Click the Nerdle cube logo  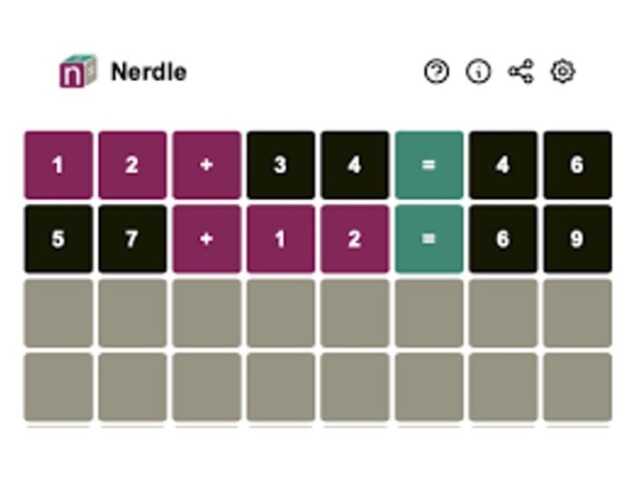tap(78, 72)
